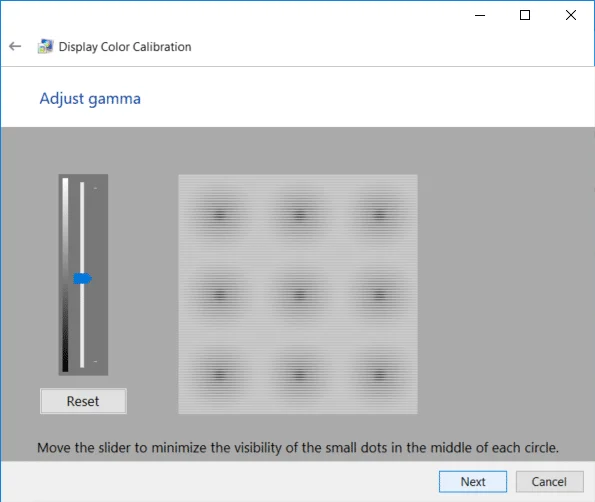This screenshot has width=595, height=502.
Task: Proceed with the Next button
Action: (473, 482)
